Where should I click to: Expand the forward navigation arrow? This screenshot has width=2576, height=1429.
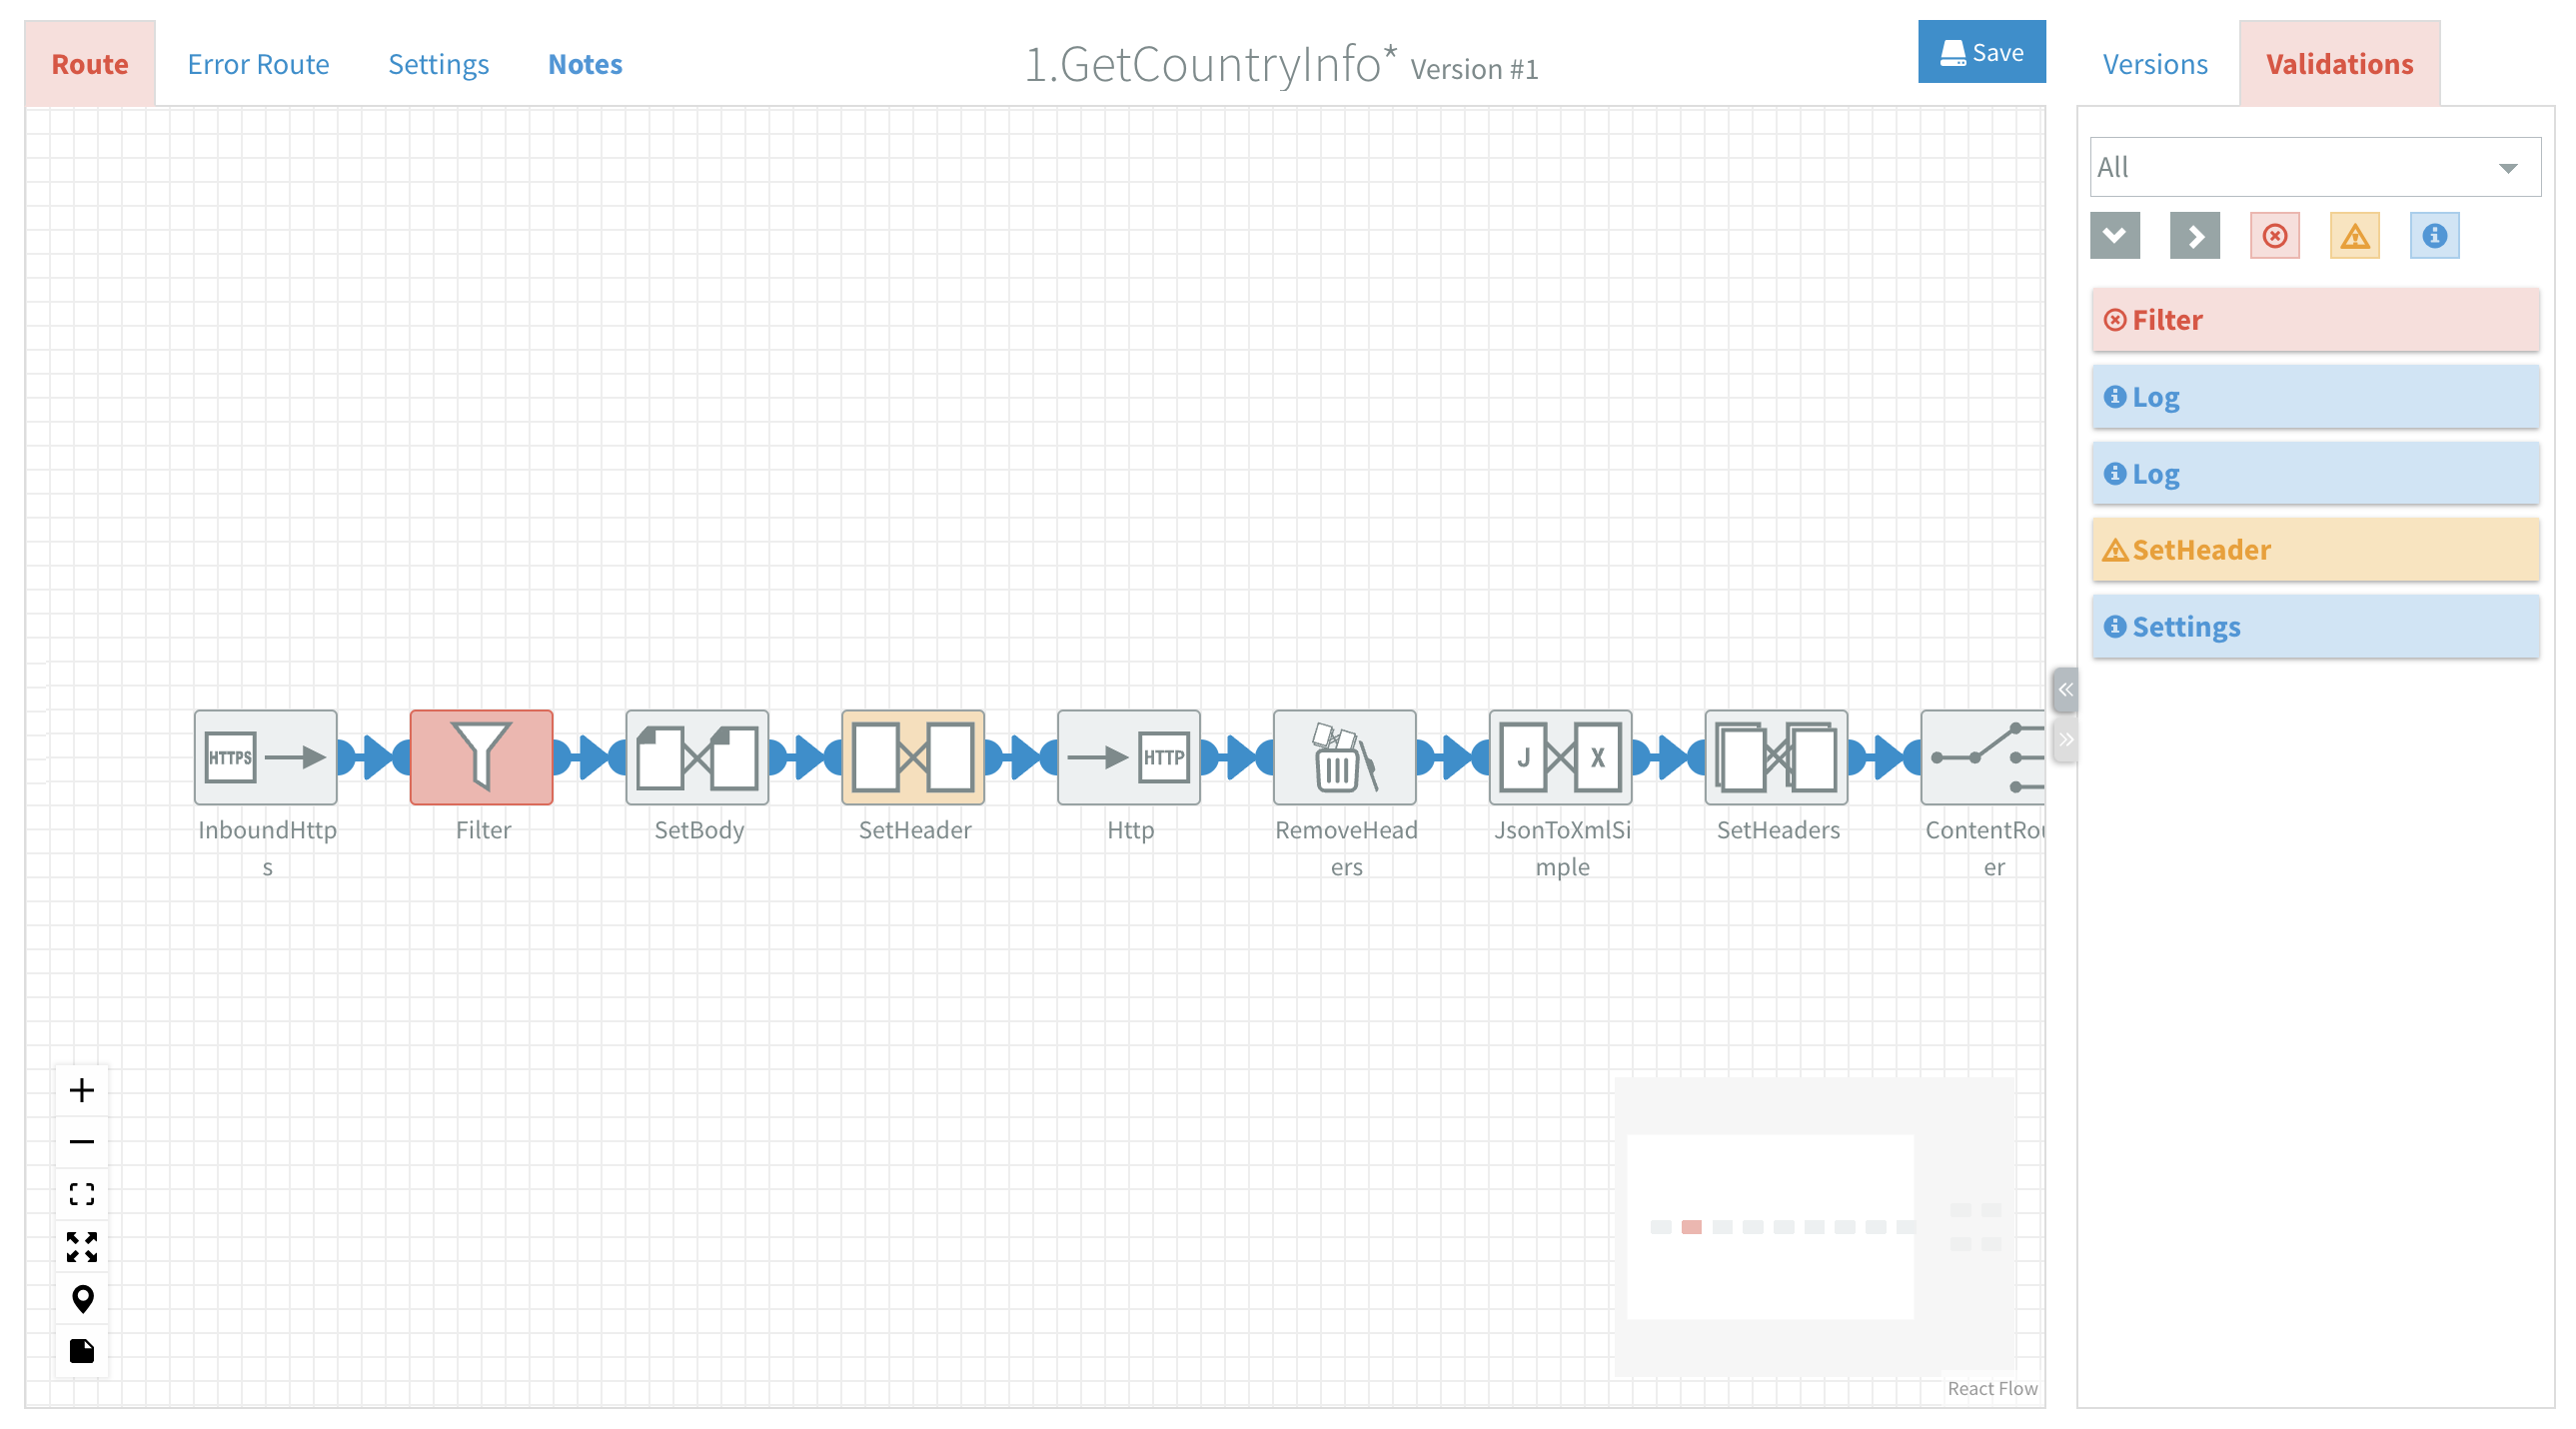pyautogui.click(x=2194, y=234)
